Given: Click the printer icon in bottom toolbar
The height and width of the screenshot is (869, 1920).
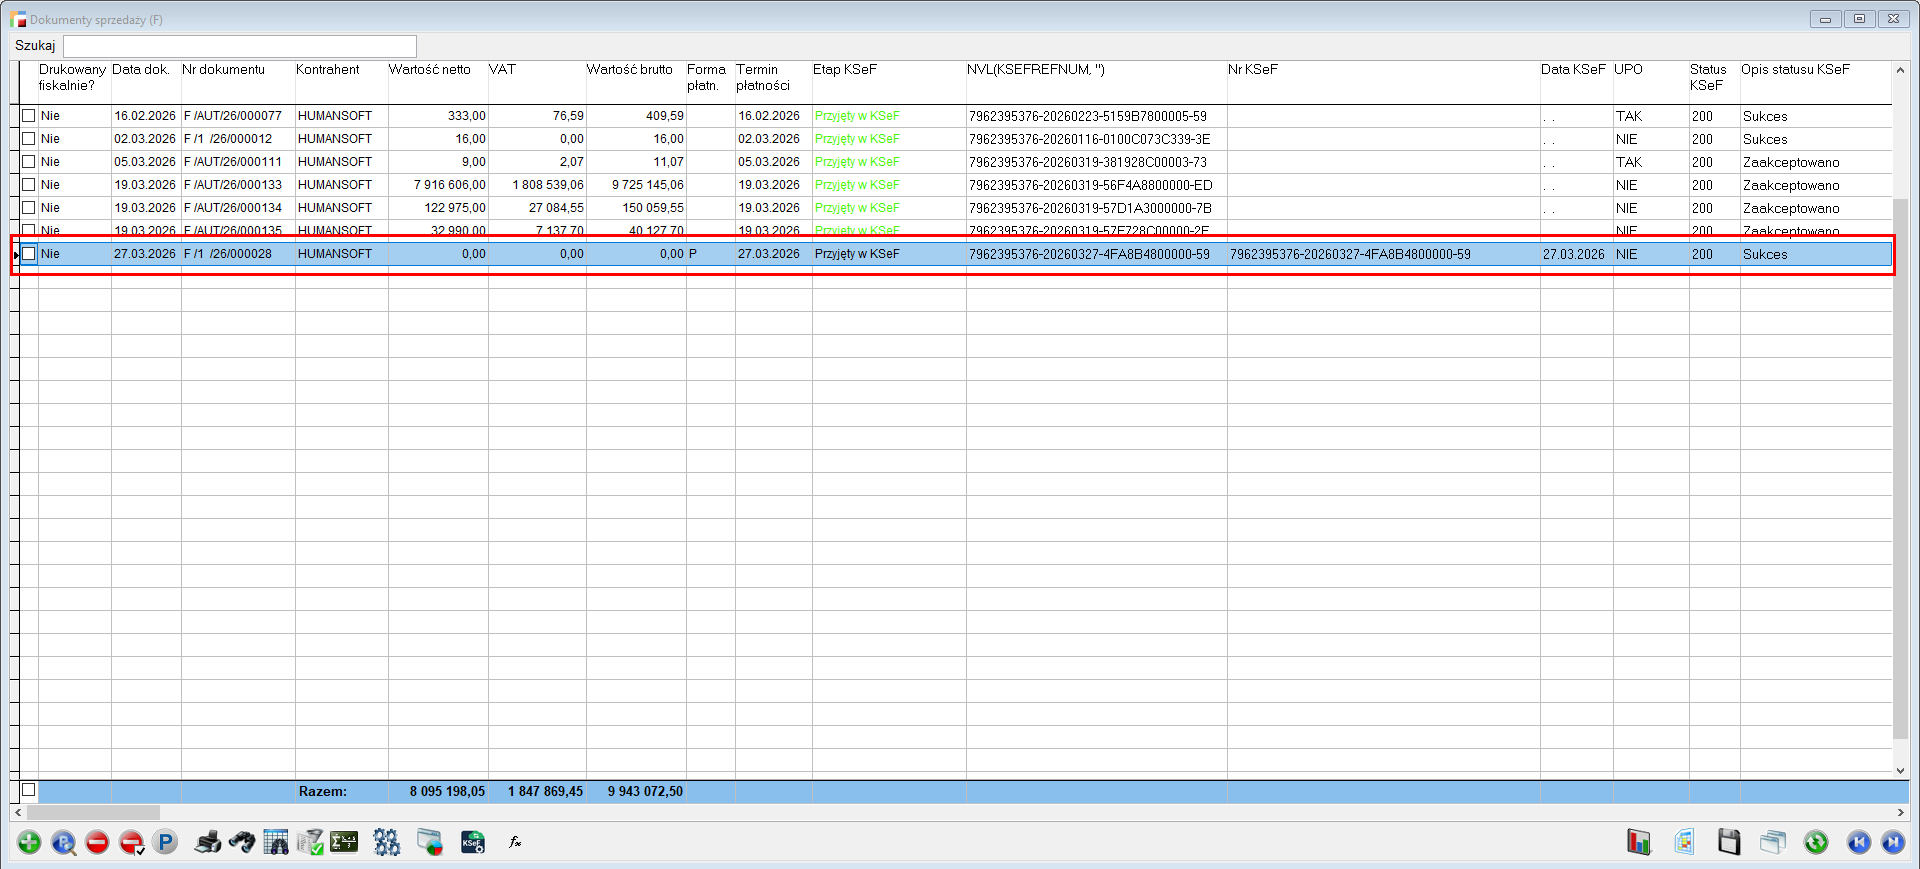Looking at the screenshot, I should 208,843.
